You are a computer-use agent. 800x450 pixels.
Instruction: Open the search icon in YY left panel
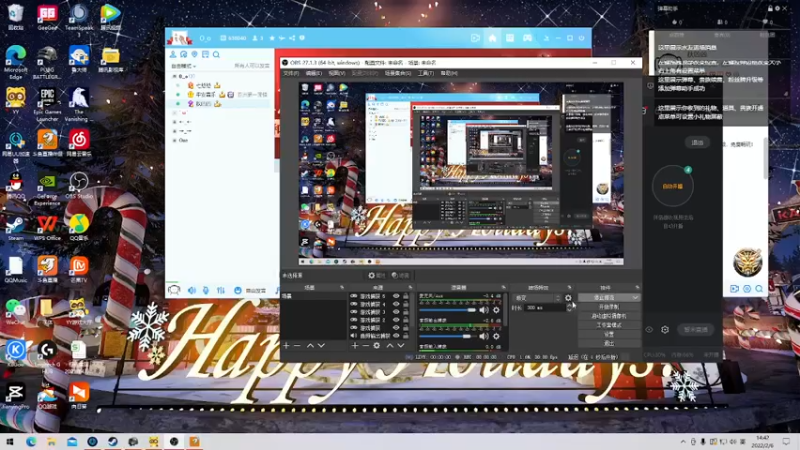[216, 55]
